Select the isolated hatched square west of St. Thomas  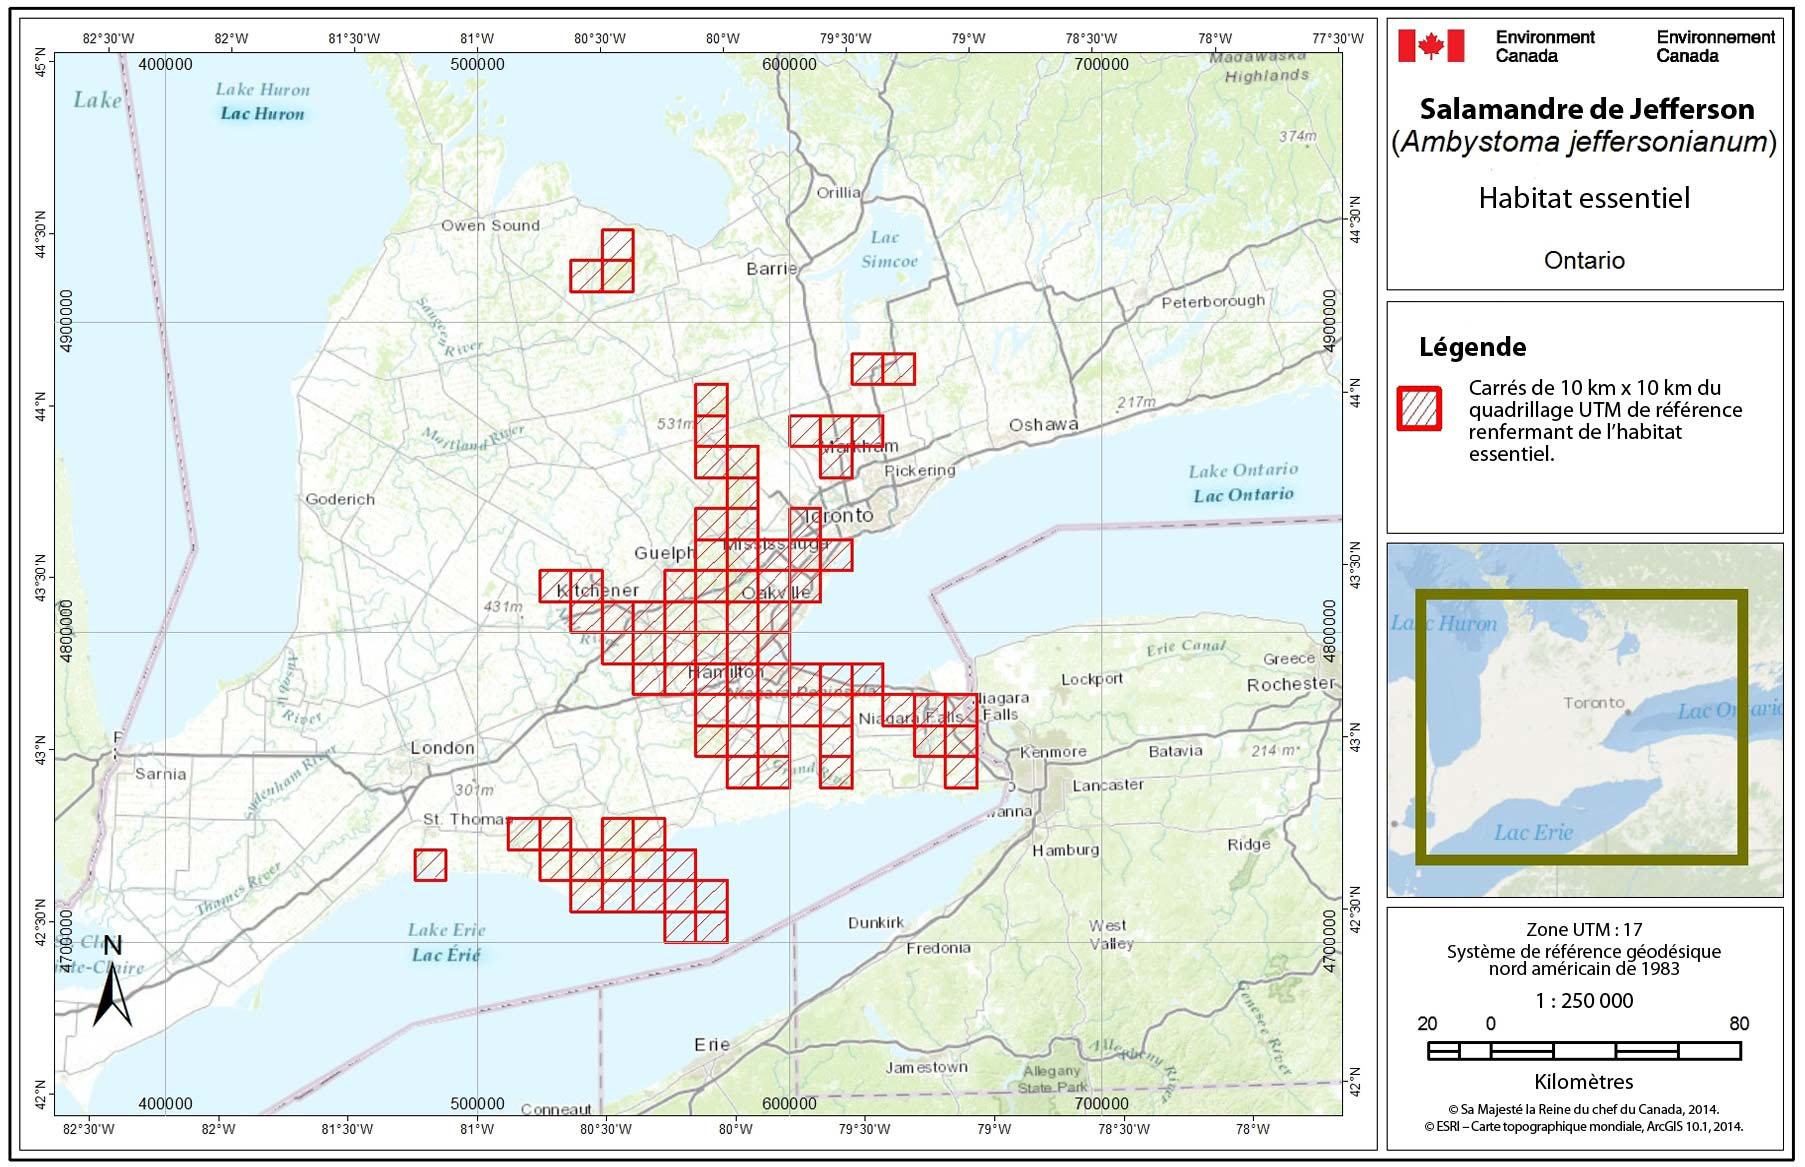[x=430, y=865]
